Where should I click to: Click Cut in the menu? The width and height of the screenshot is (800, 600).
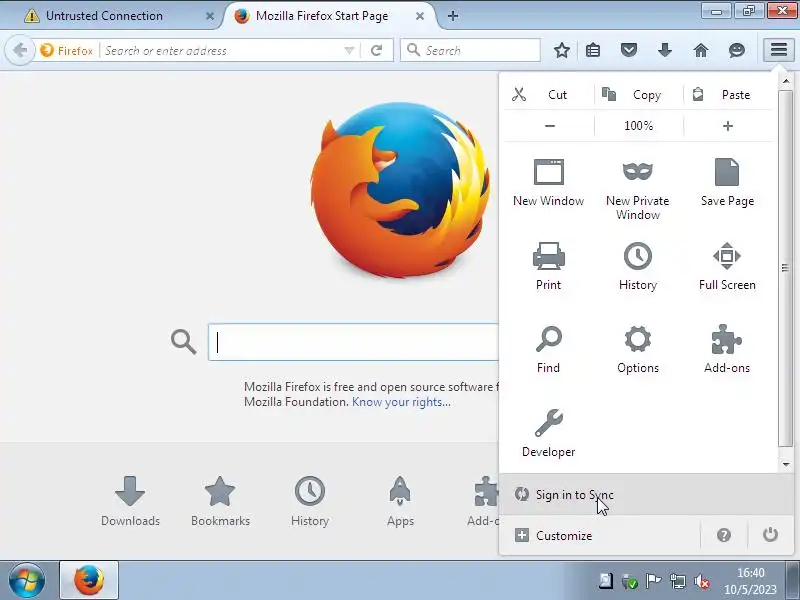tap(548, 94)
